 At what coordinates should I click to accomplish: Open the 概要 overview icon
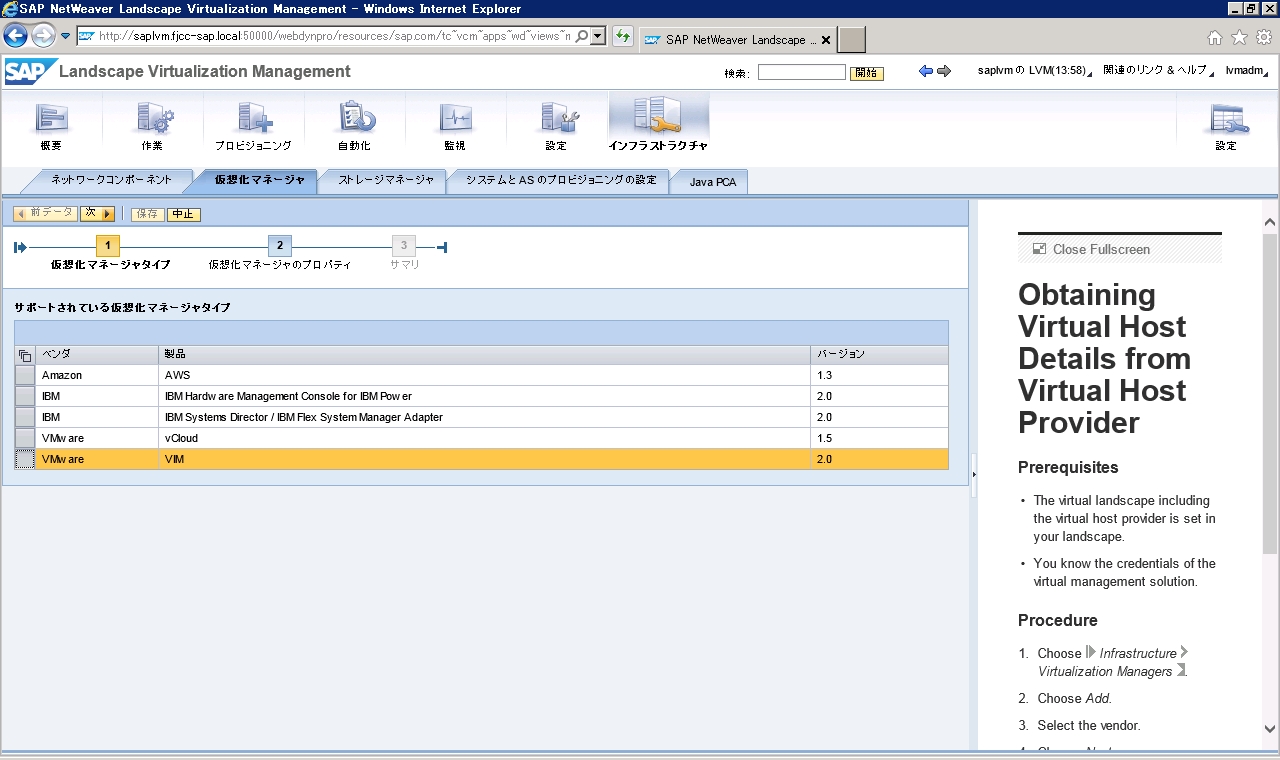point(51,124)
